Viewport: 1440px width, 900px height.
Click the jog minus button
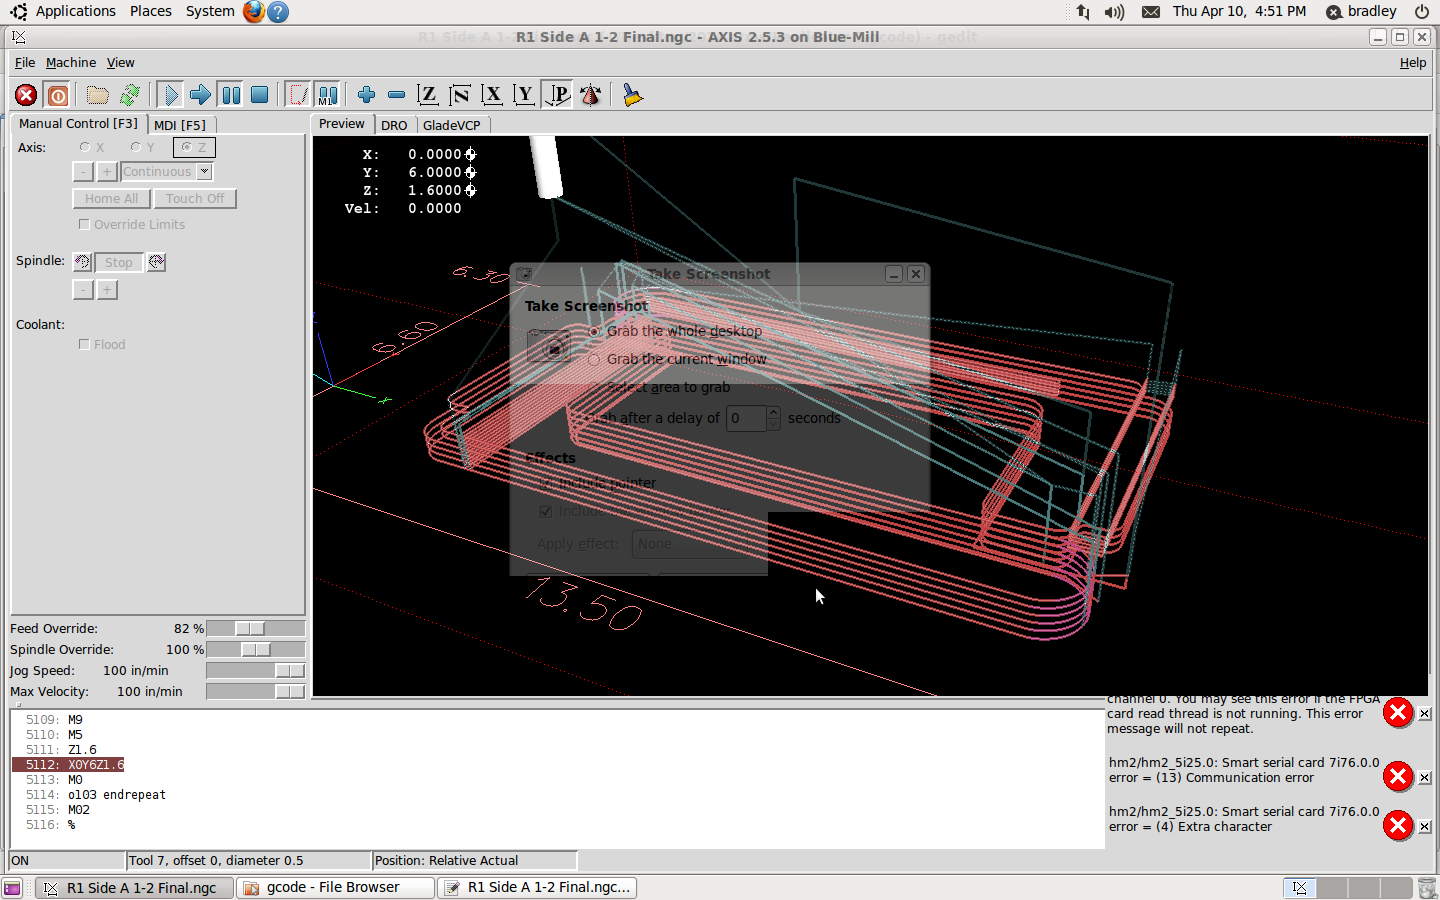click(x=83, y=172)
